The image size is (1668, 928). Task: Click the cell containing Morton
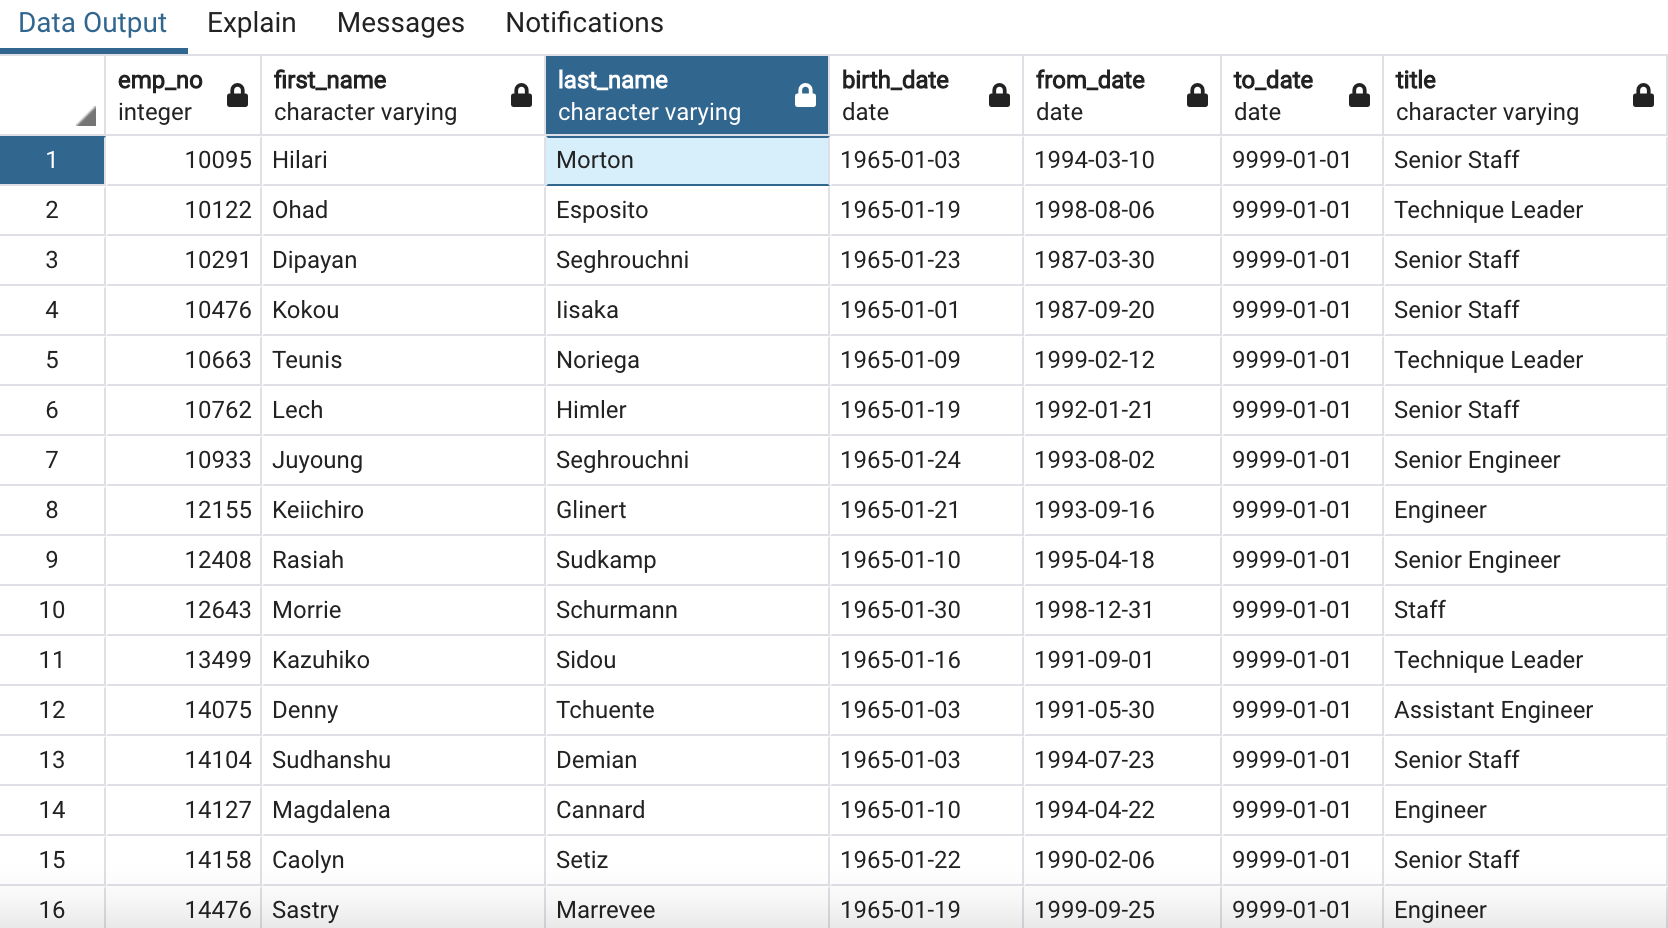pyautogui.click(x=686, y=160)
